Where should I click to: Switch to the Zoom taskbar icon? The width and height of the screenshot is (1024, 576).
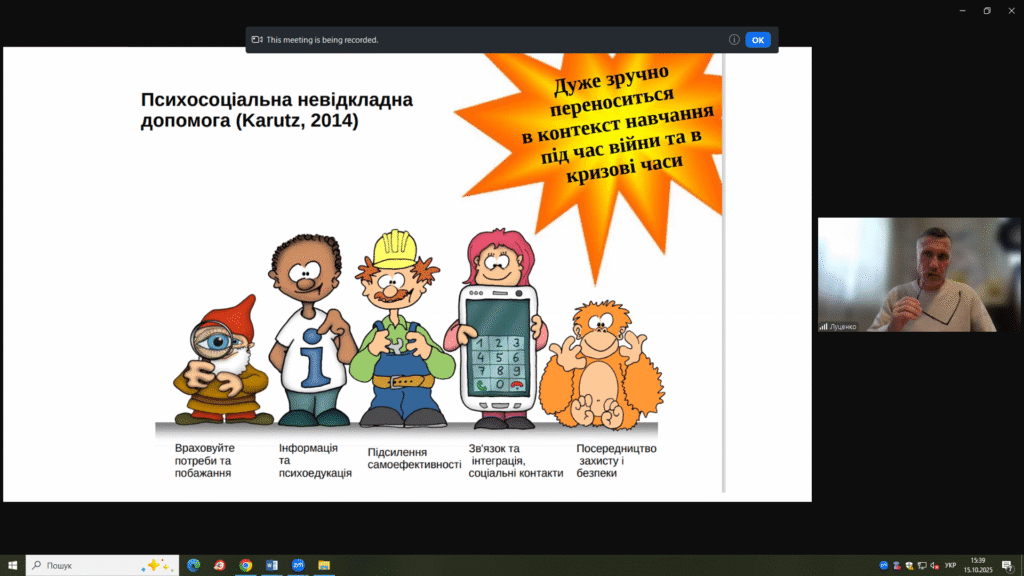click(297, 565)
